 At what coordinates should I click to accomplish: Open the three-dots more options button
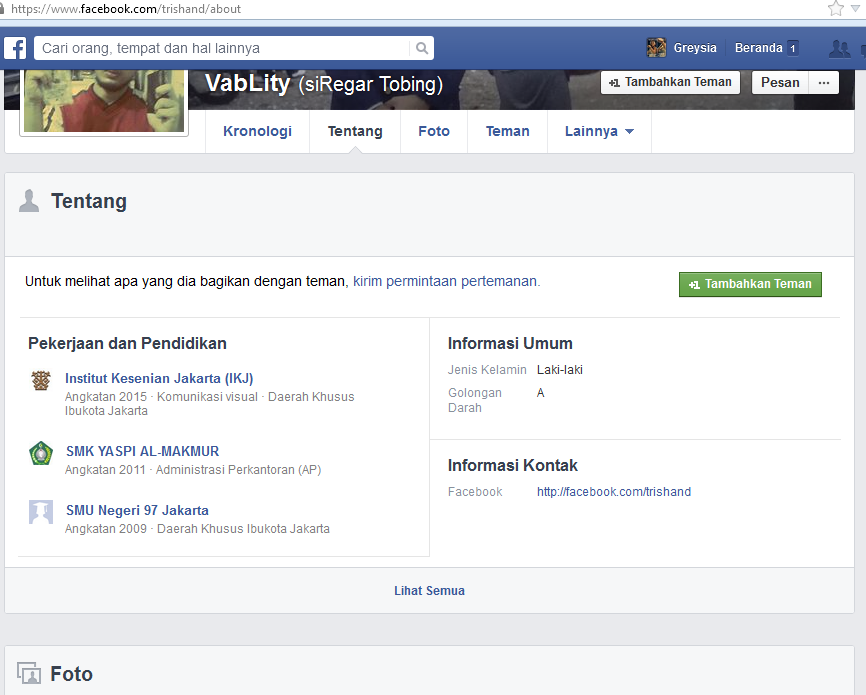pyautogui.click(x=824, y=82)
